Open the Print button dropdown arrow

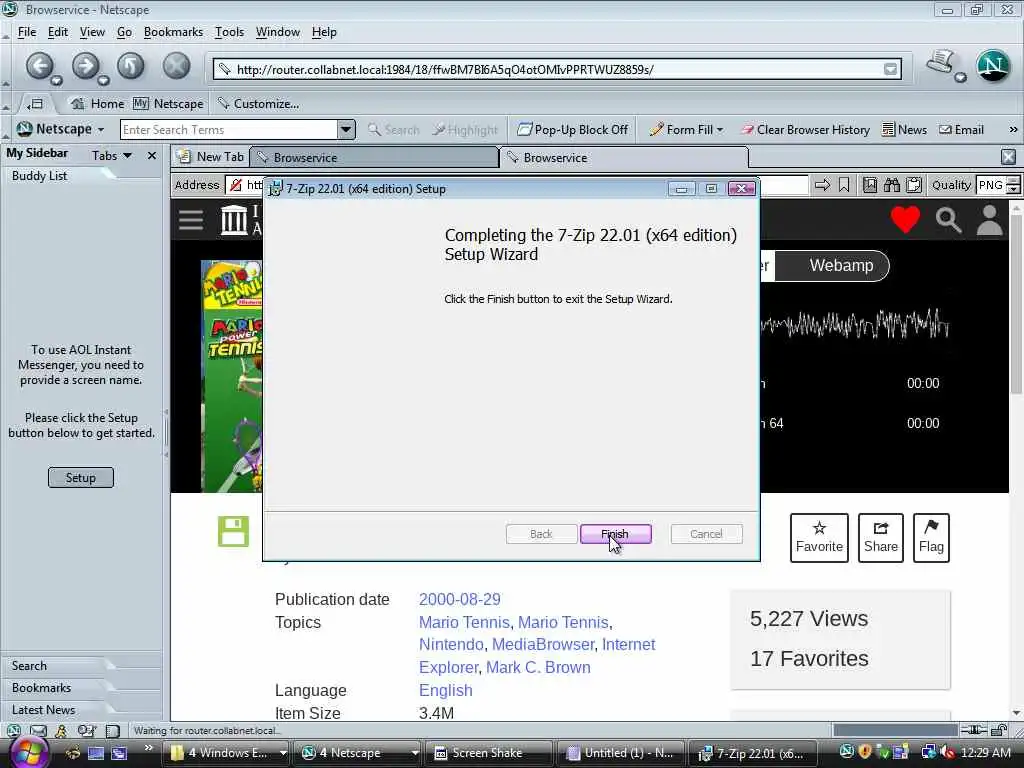tap(960, 78)
